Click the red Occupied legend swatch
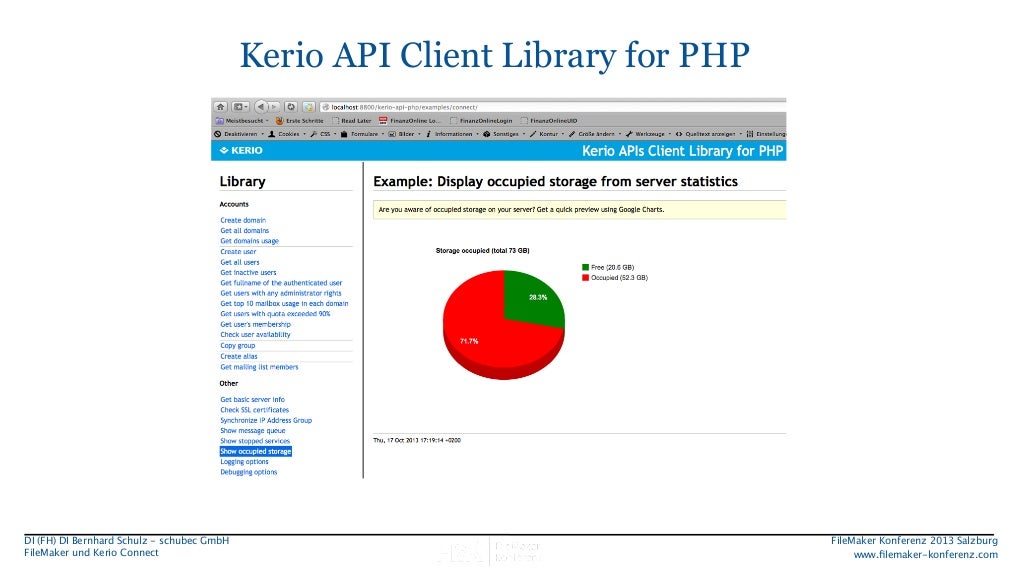This screenshot has height=576, width=1024. pos(586,278)
